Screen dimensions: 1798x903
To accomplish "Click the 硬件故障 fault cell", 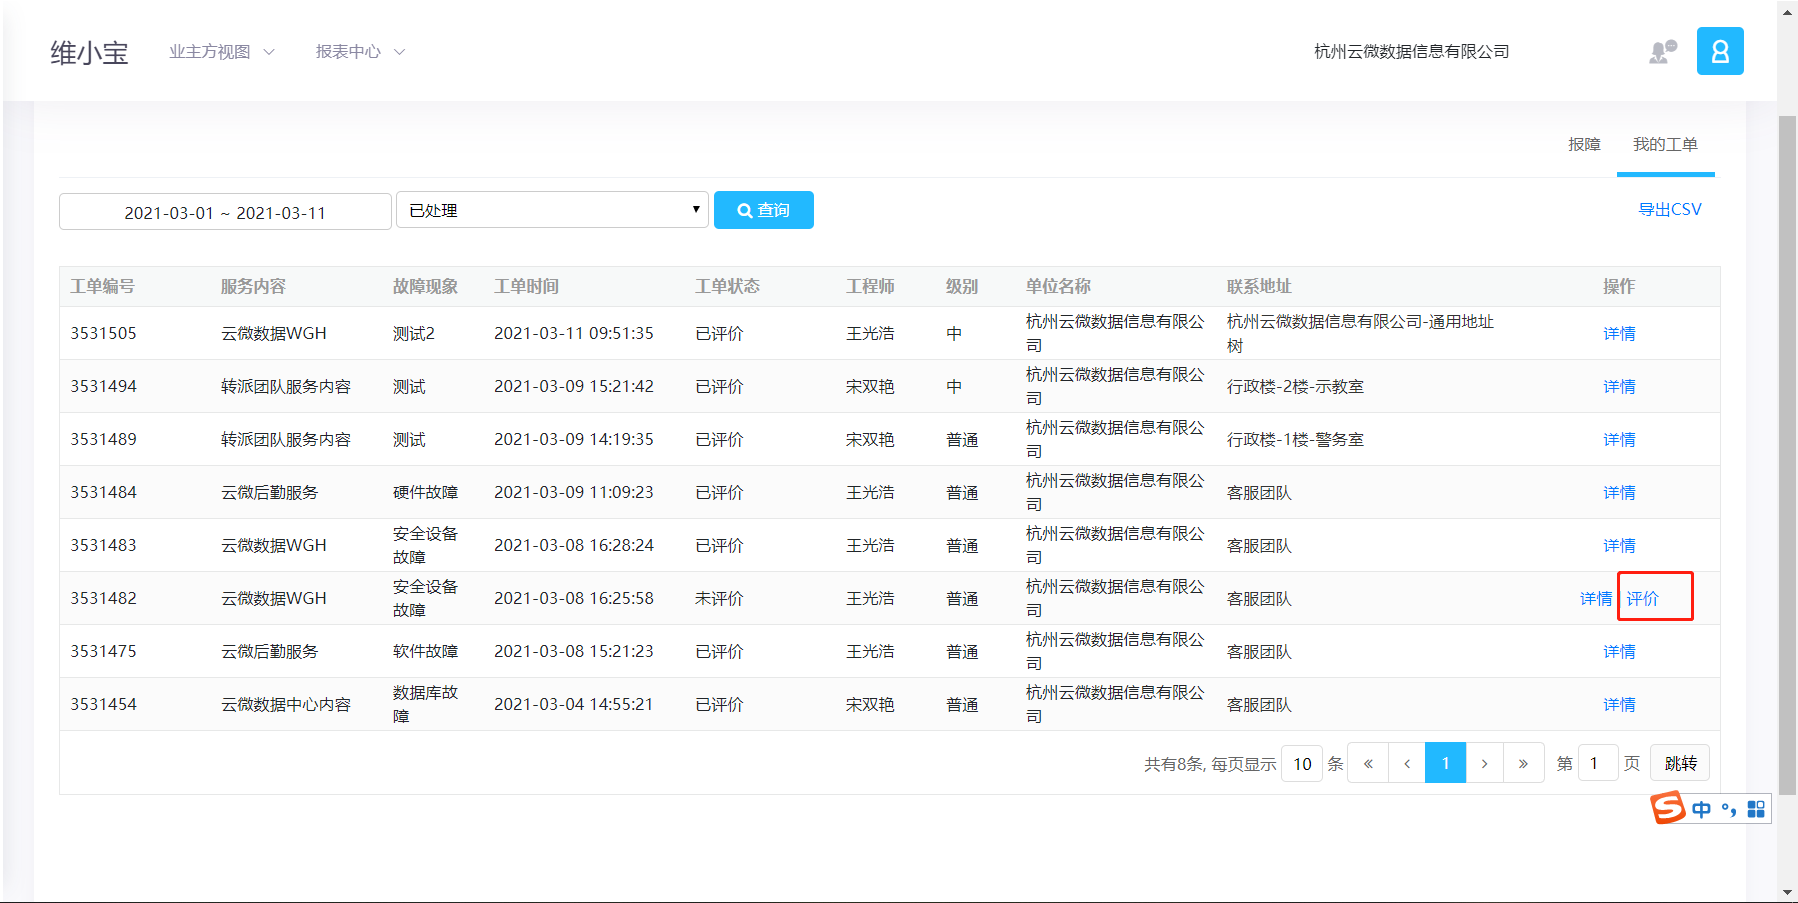I will tap(425, 492).
